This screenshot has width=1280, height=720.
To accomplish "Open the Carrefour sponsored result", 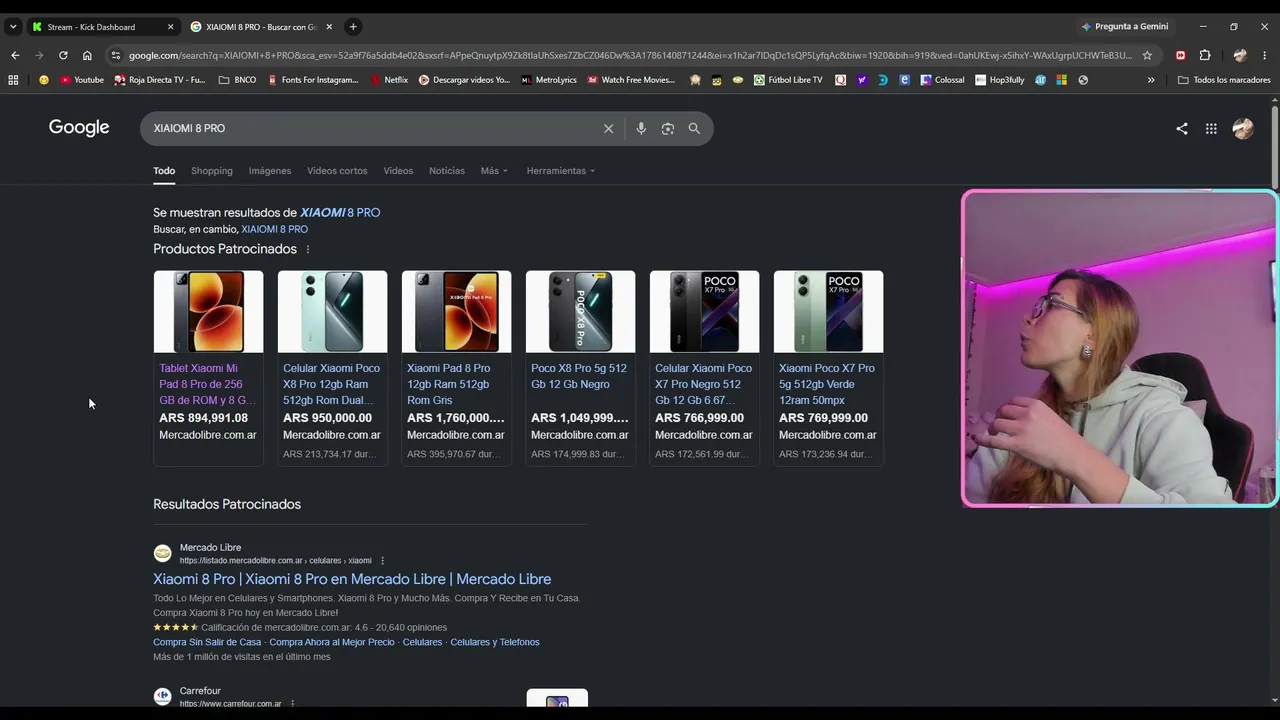I will 200,691.
